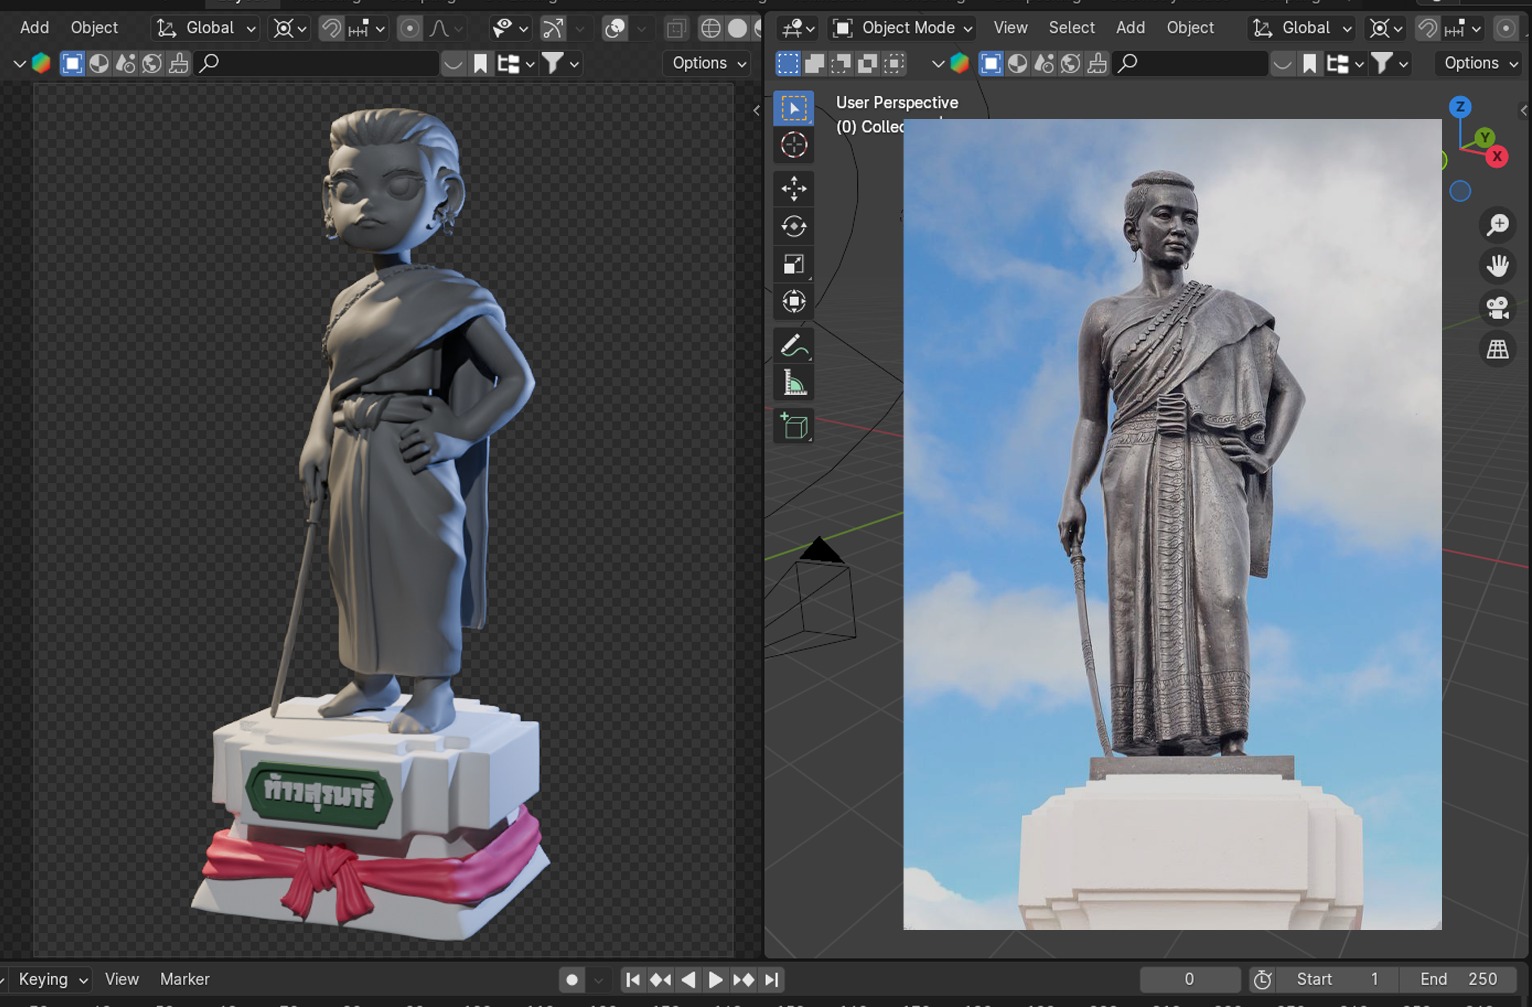Screen dimensions: 1532x1007
Task: Select the Move tool
Action: pos(794,188)
